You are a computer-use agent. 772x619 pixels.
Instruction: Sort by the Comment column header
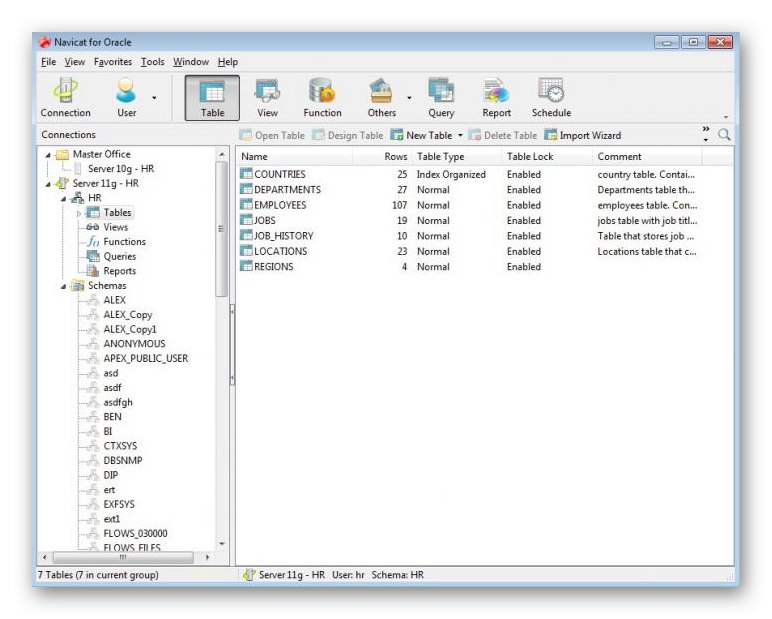click(647, 157)
